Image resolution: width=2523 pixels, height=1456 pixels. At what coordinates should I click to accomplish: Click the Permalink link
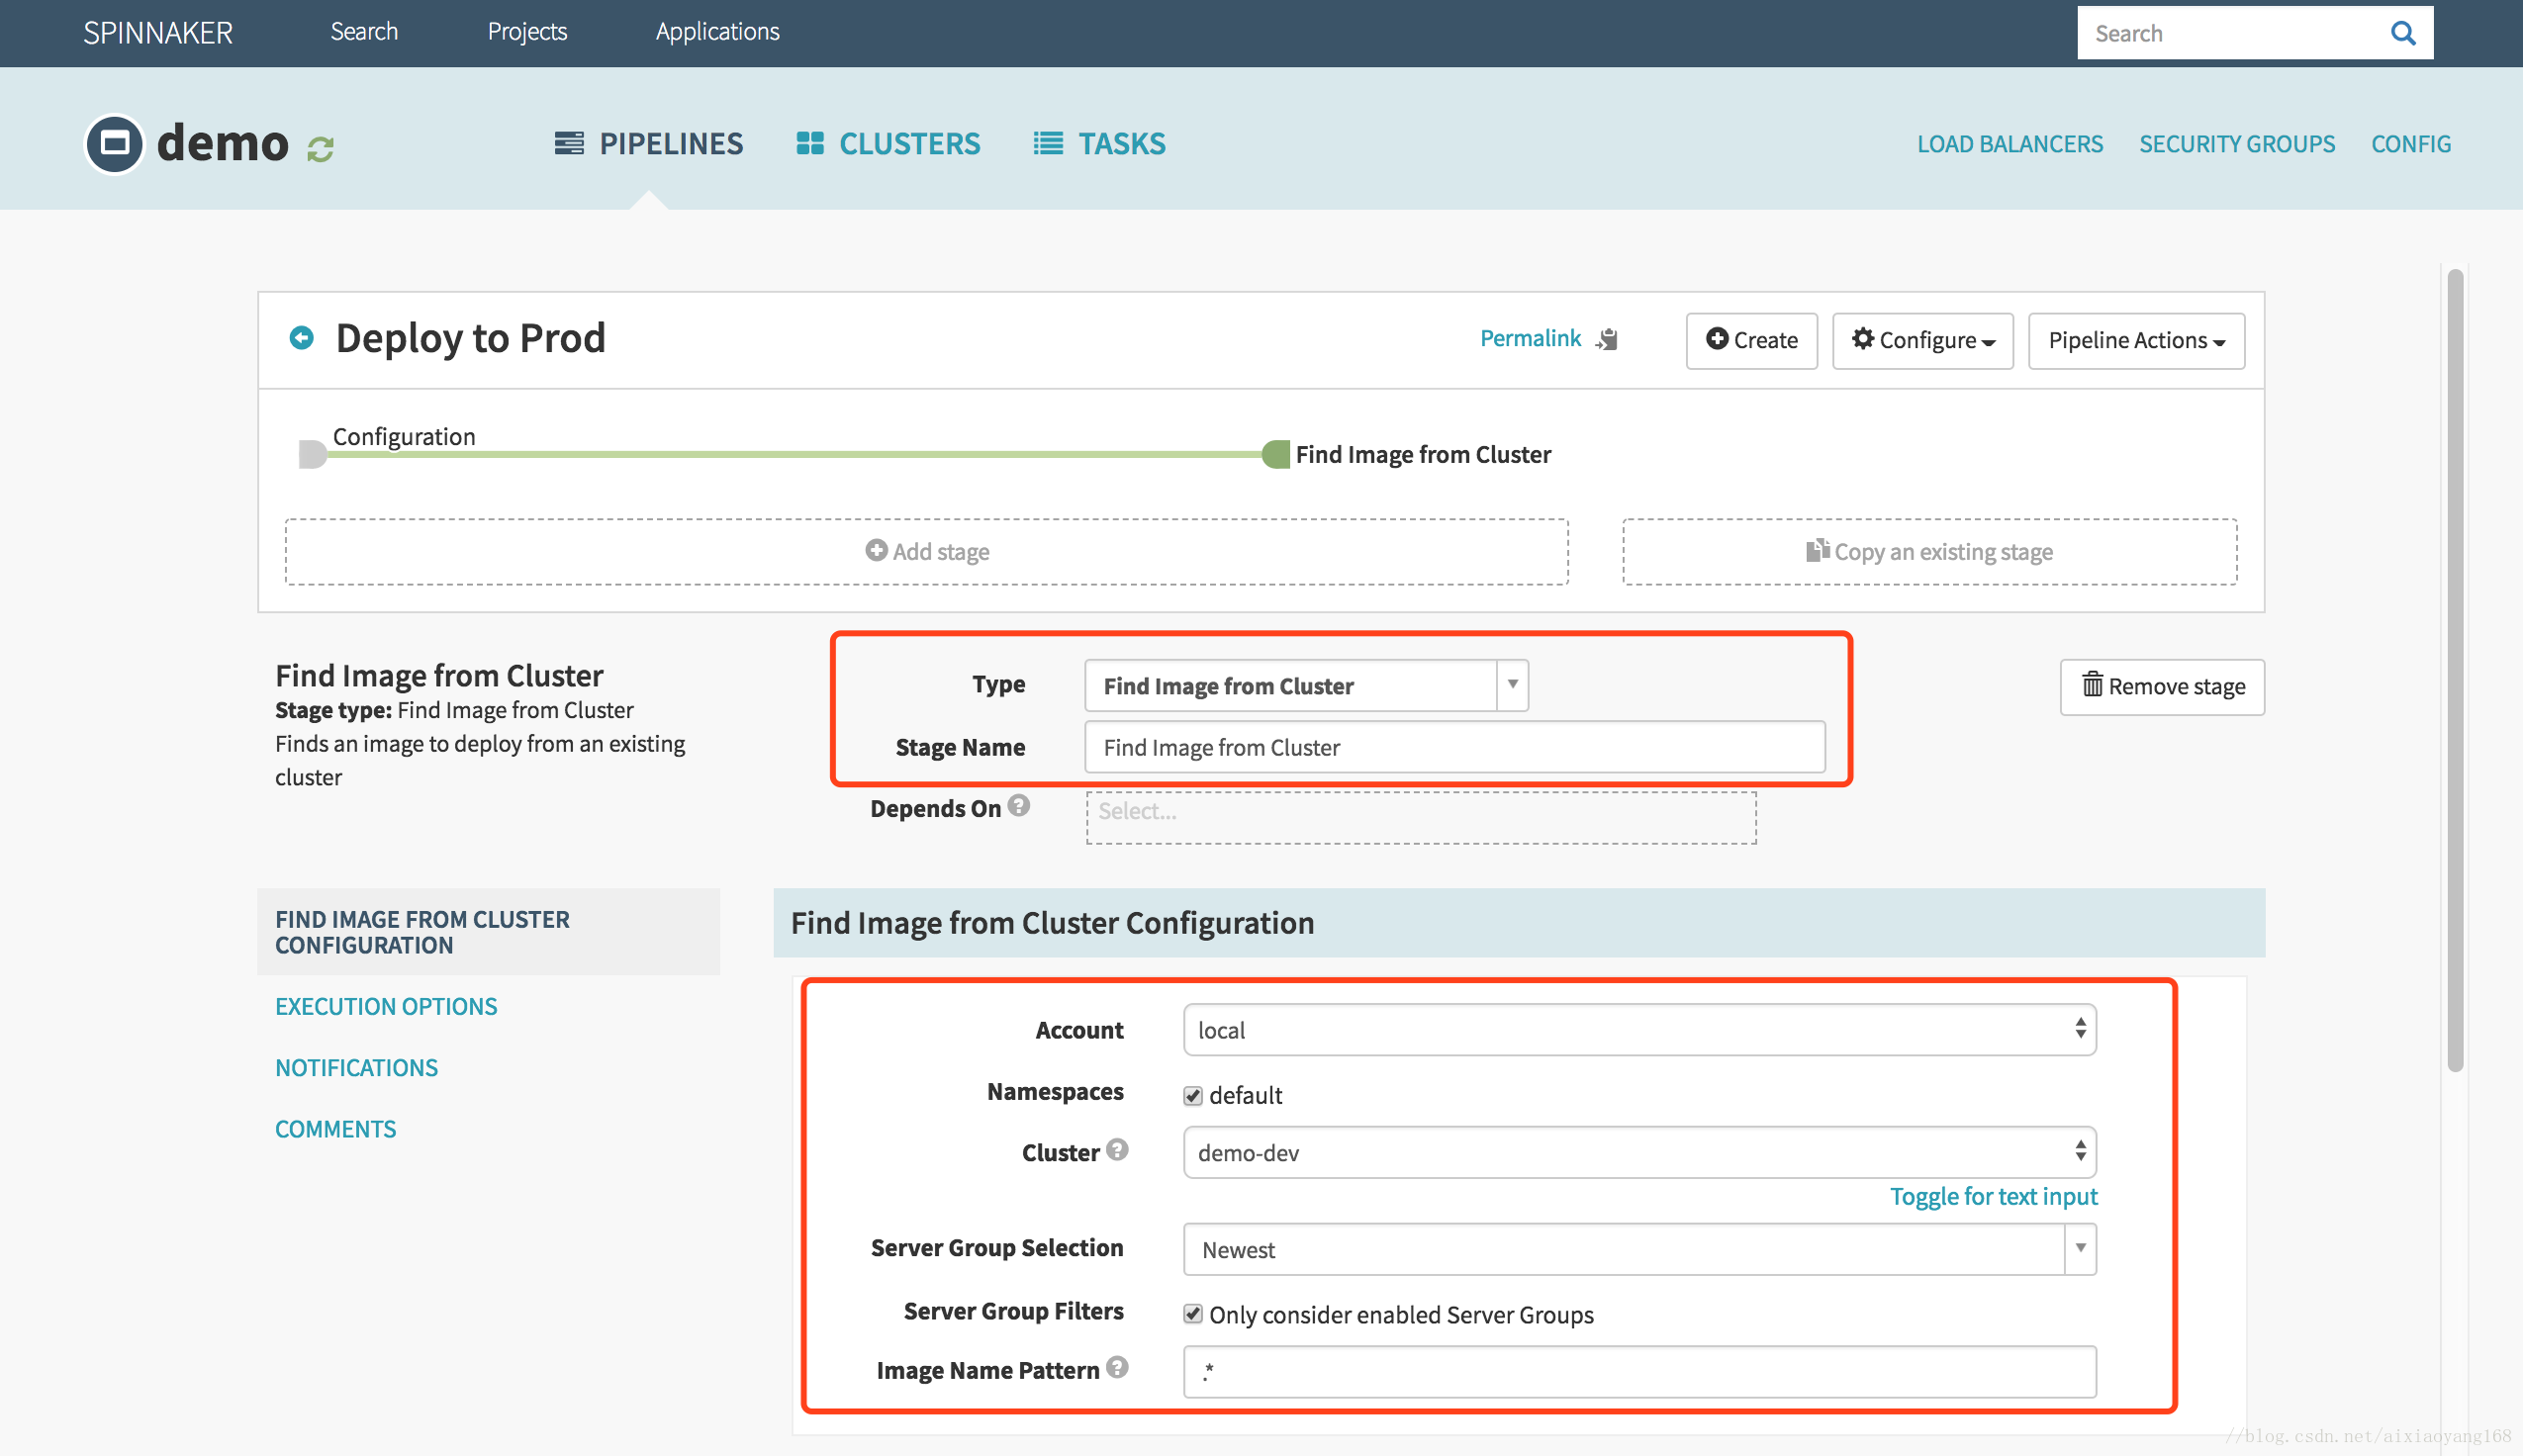(1530, 339)
